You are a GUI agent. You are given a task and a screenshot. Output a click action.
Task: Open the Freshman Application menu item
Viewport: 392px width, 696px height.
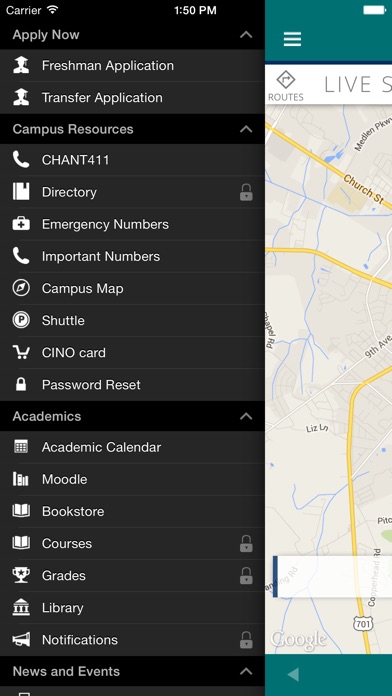point(132,66)
